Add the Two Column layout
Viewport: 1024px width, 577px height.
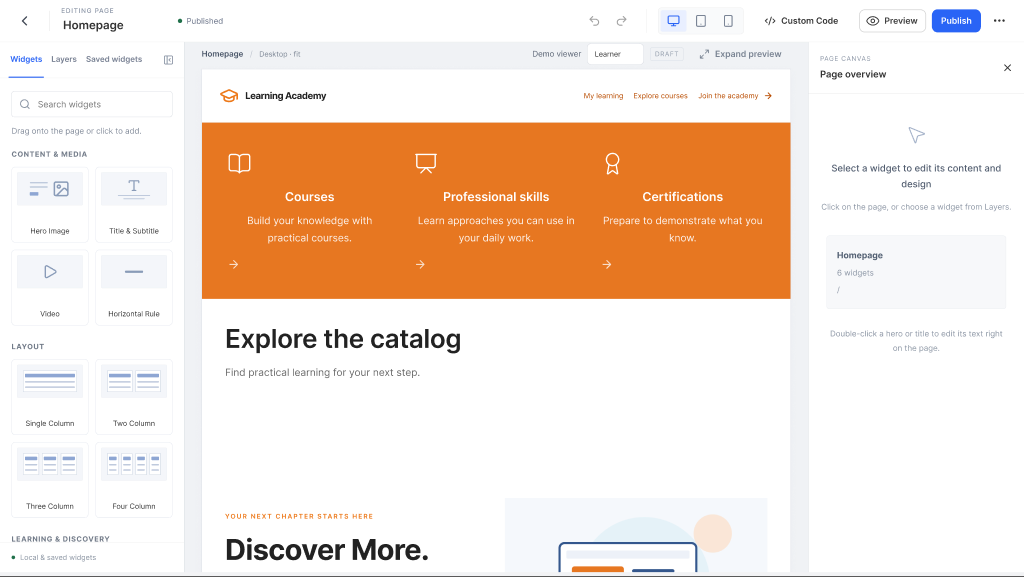134,397
